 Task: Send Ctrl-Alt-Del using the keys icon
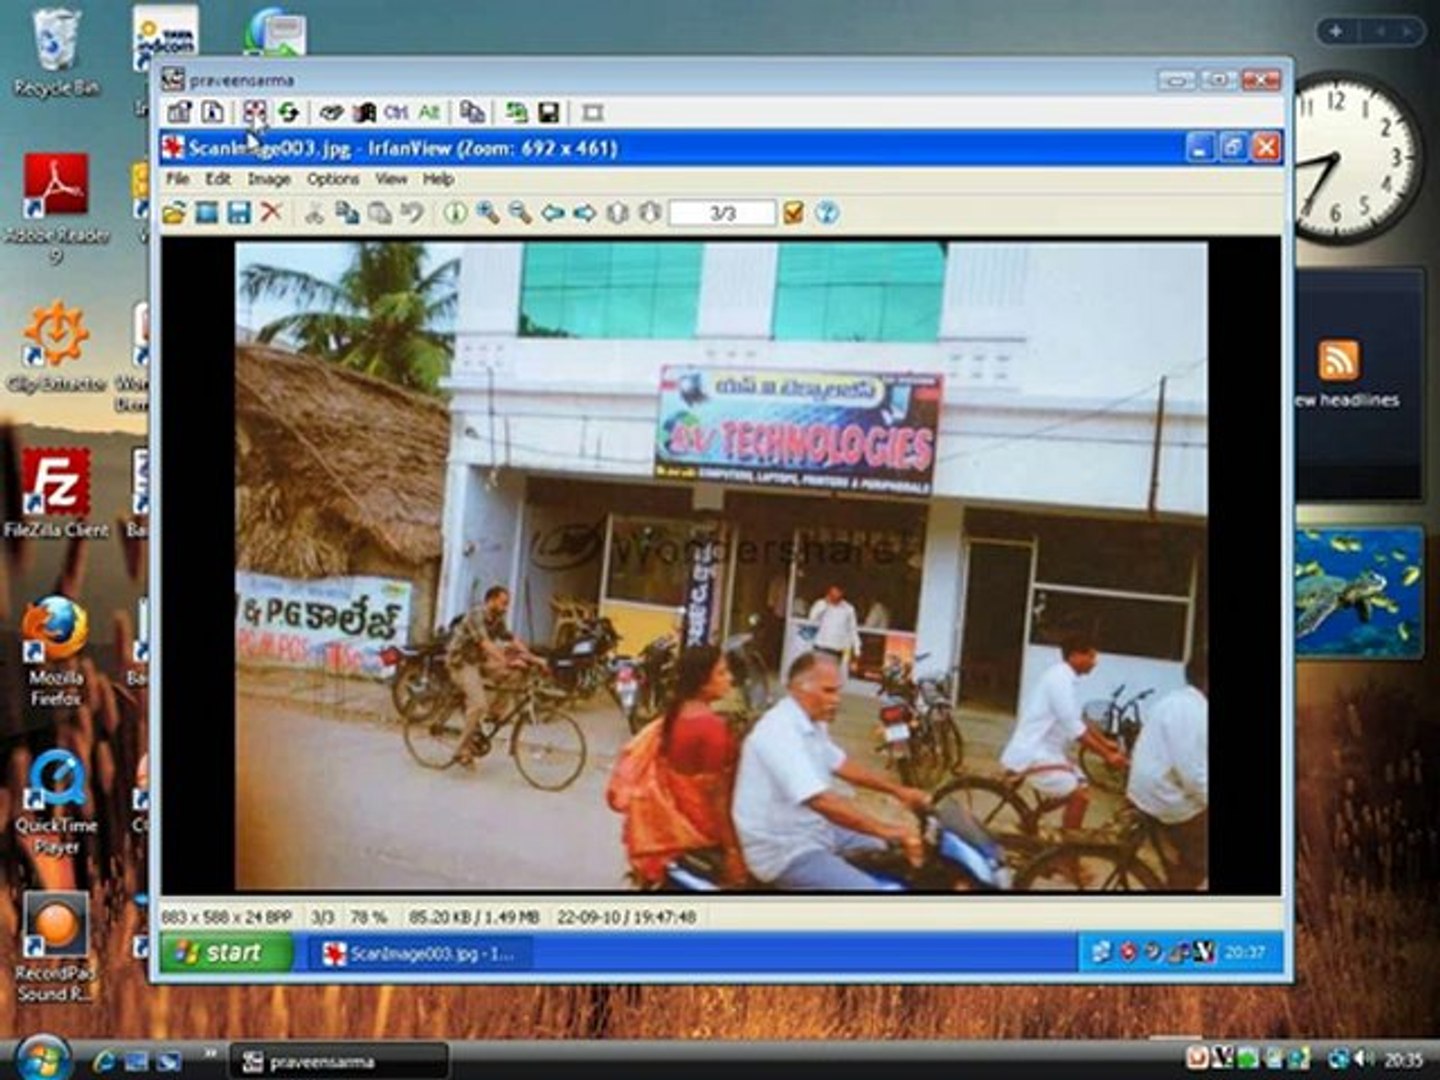pos(331,112)
